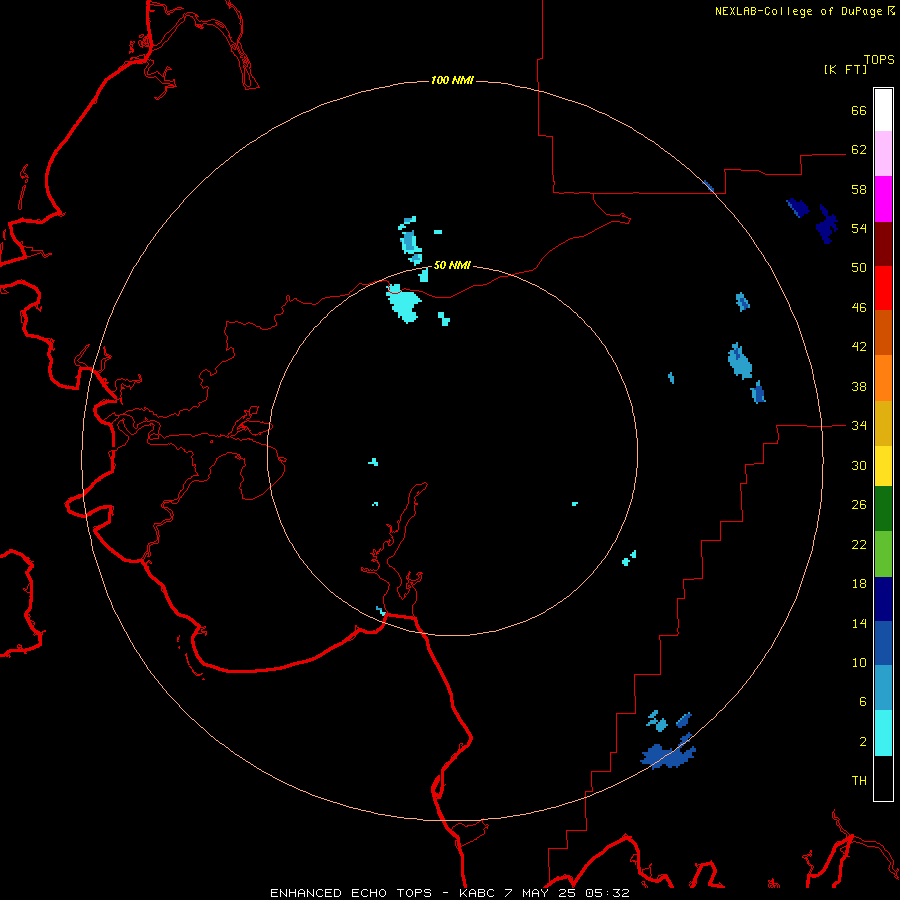Click the legend value 42

tap(859, 347)
